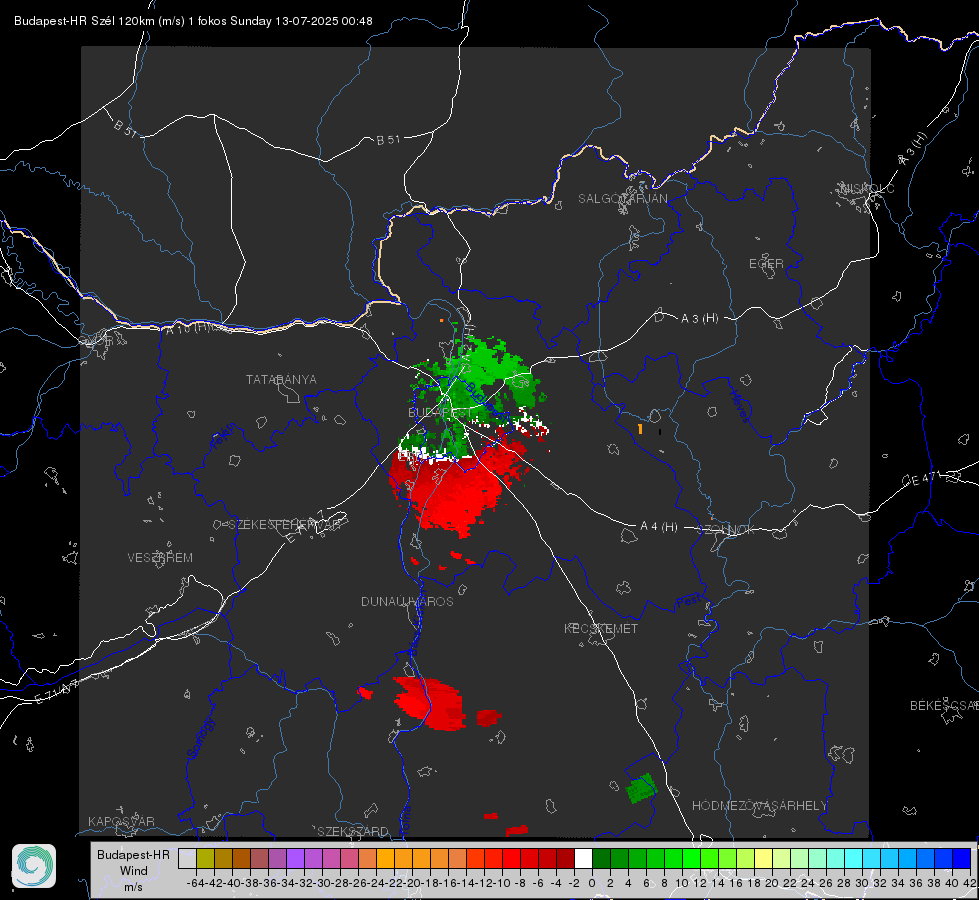Click the small green echo near HODMEZOVASARHELY
Screen dimensions: 979x900
coord(641,788)
